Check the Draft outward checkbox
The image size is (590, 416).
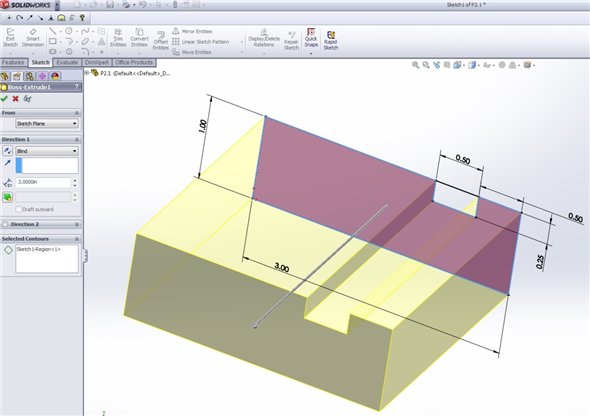[18, 209]
